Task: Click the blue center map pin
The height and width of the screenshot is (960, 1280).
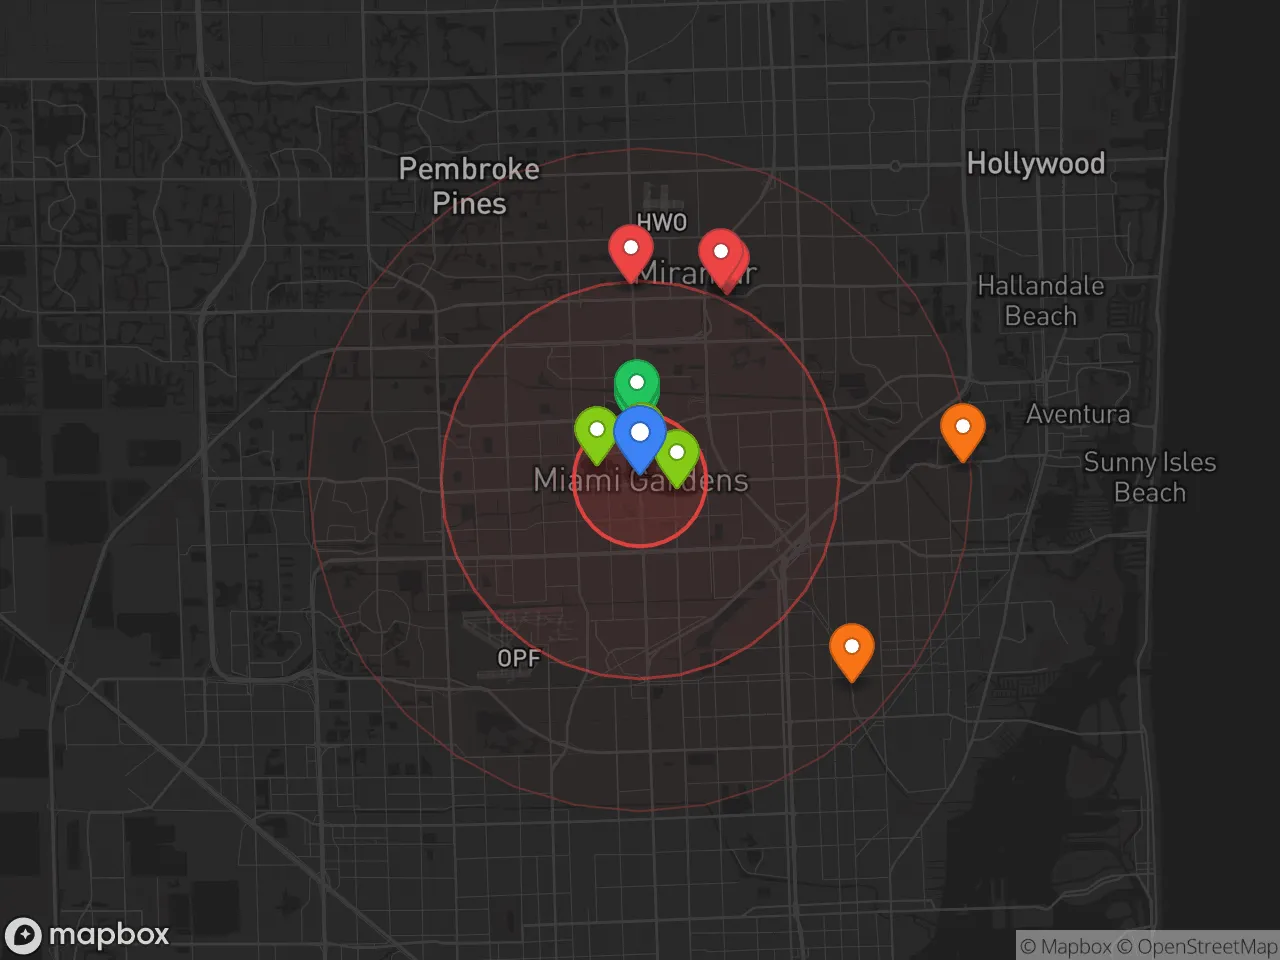Action: click(640, 436)
